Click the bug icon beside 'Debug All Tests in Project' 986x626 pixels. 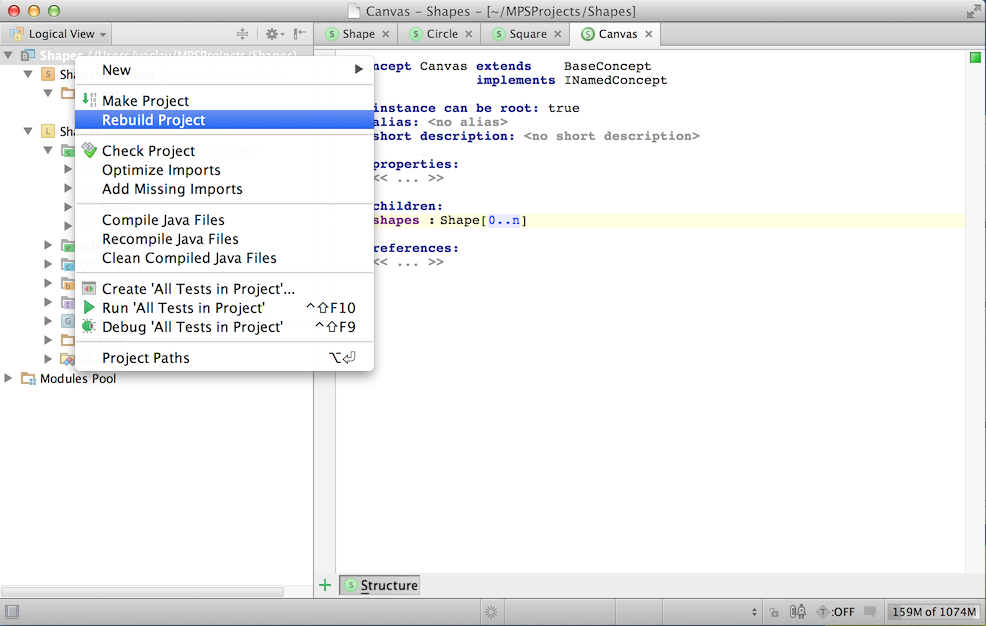click(89, 327)
